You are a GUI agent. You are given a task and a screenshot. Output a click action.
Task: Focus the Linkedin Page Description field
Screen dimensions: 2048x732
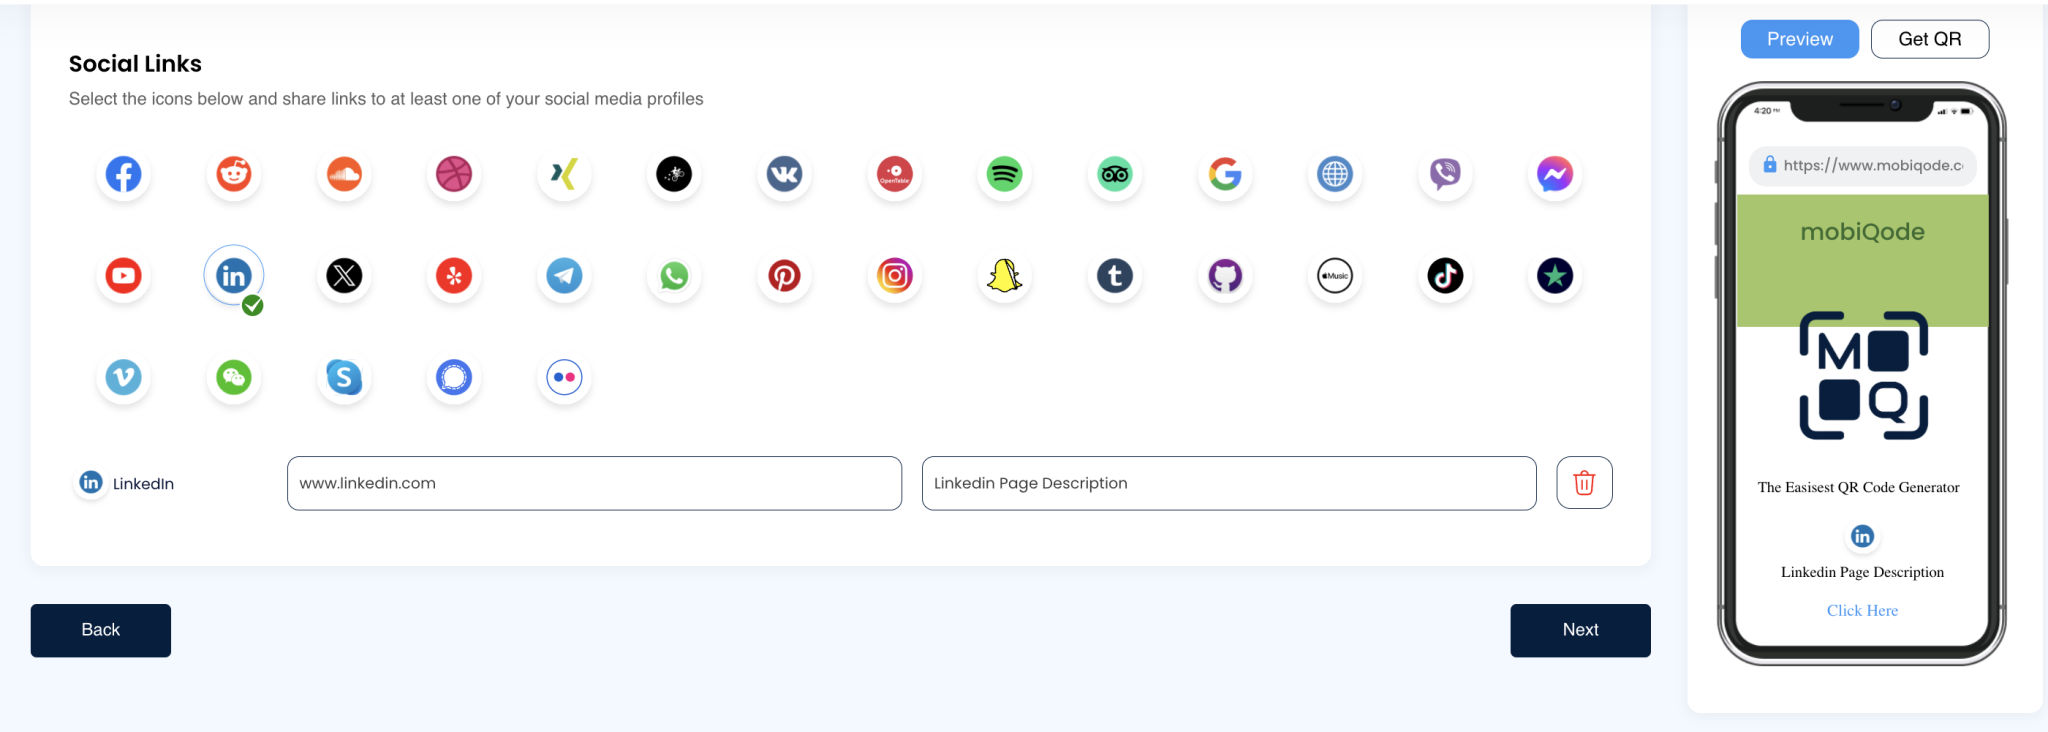tap(1228, 483)
